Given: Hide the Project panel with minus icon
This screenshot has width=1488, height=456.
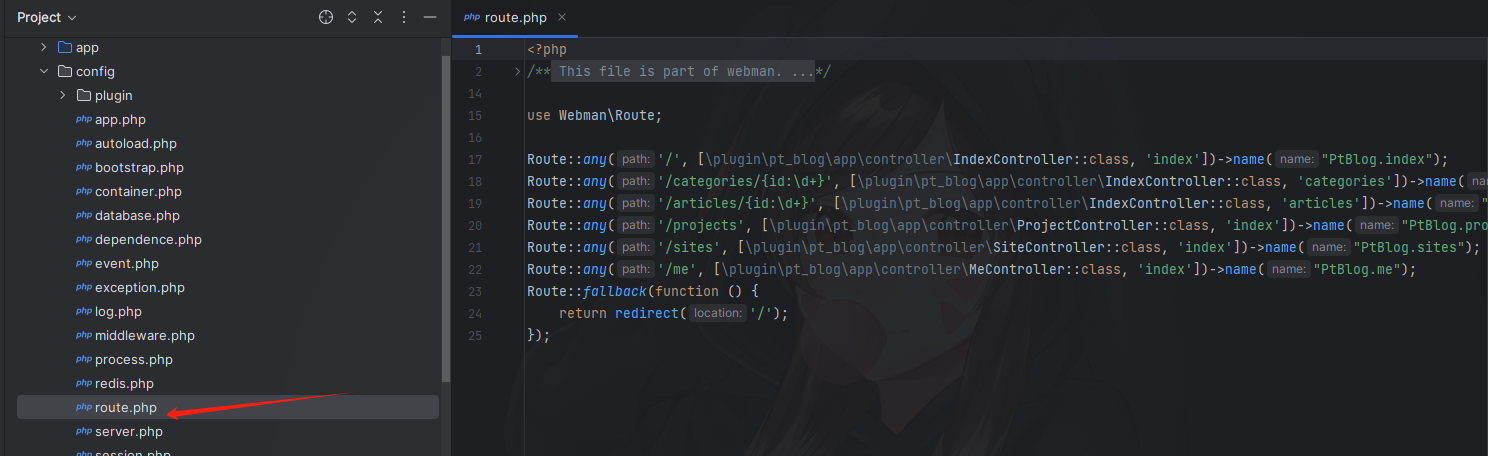Looking at the screenshot, I should pyautogui.click(x=430, y=17).
